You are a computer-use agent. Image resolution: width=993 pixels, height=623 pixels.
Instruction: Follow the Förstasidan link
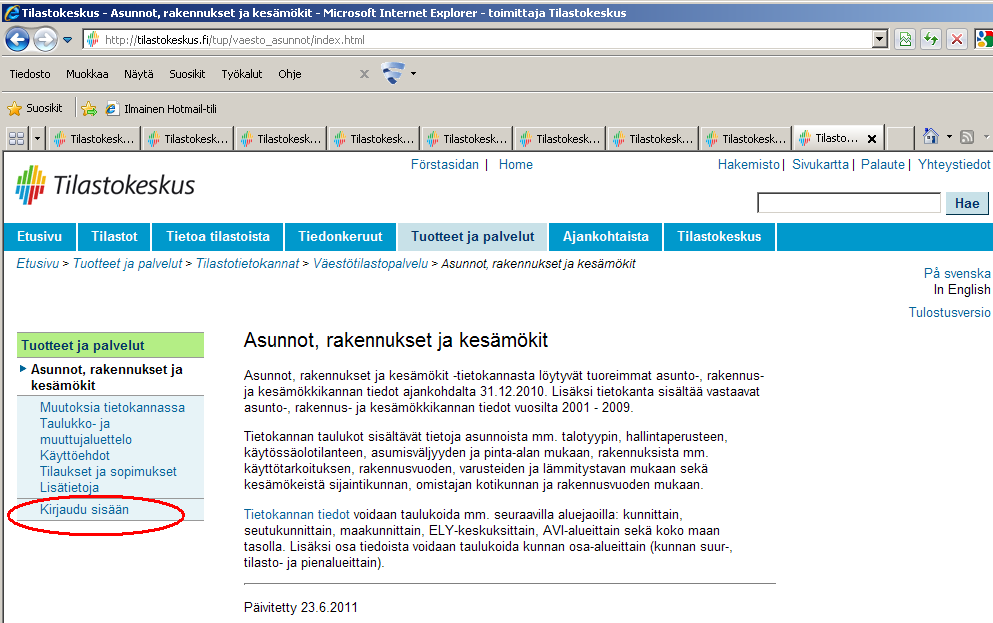[445, 165]
